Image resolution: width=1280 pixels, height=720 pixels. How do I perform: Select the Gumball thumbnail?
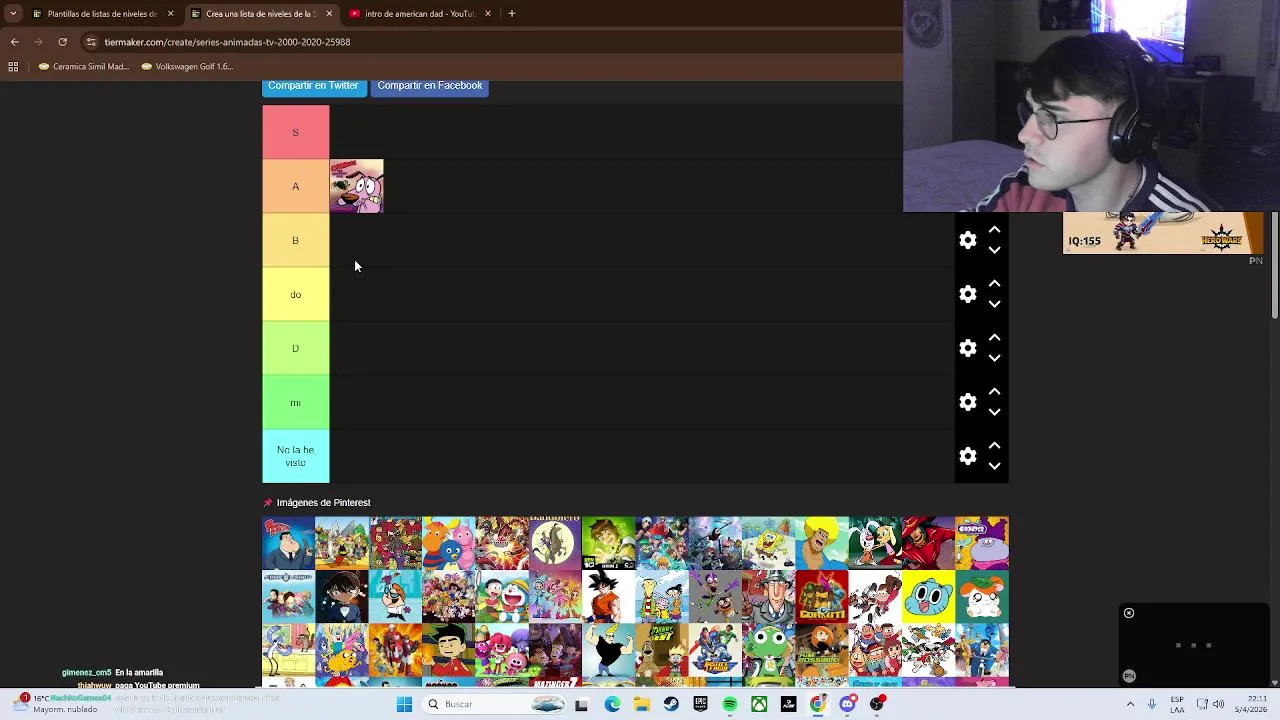pos(928,597)
